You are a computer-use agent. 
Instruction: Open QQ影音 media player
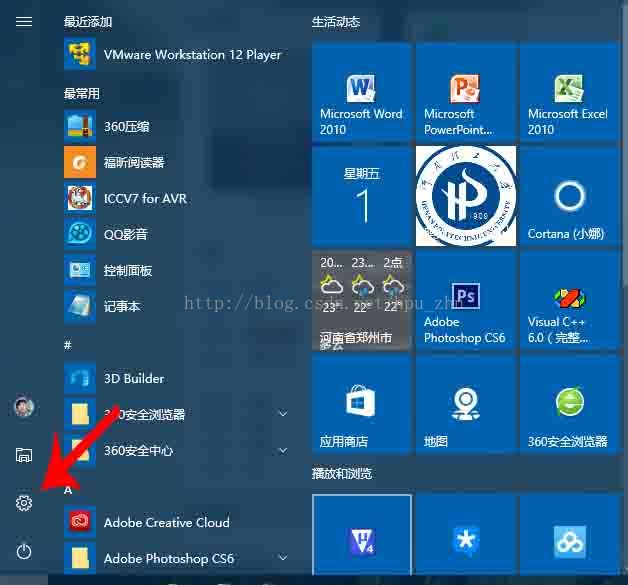[176, 234]
